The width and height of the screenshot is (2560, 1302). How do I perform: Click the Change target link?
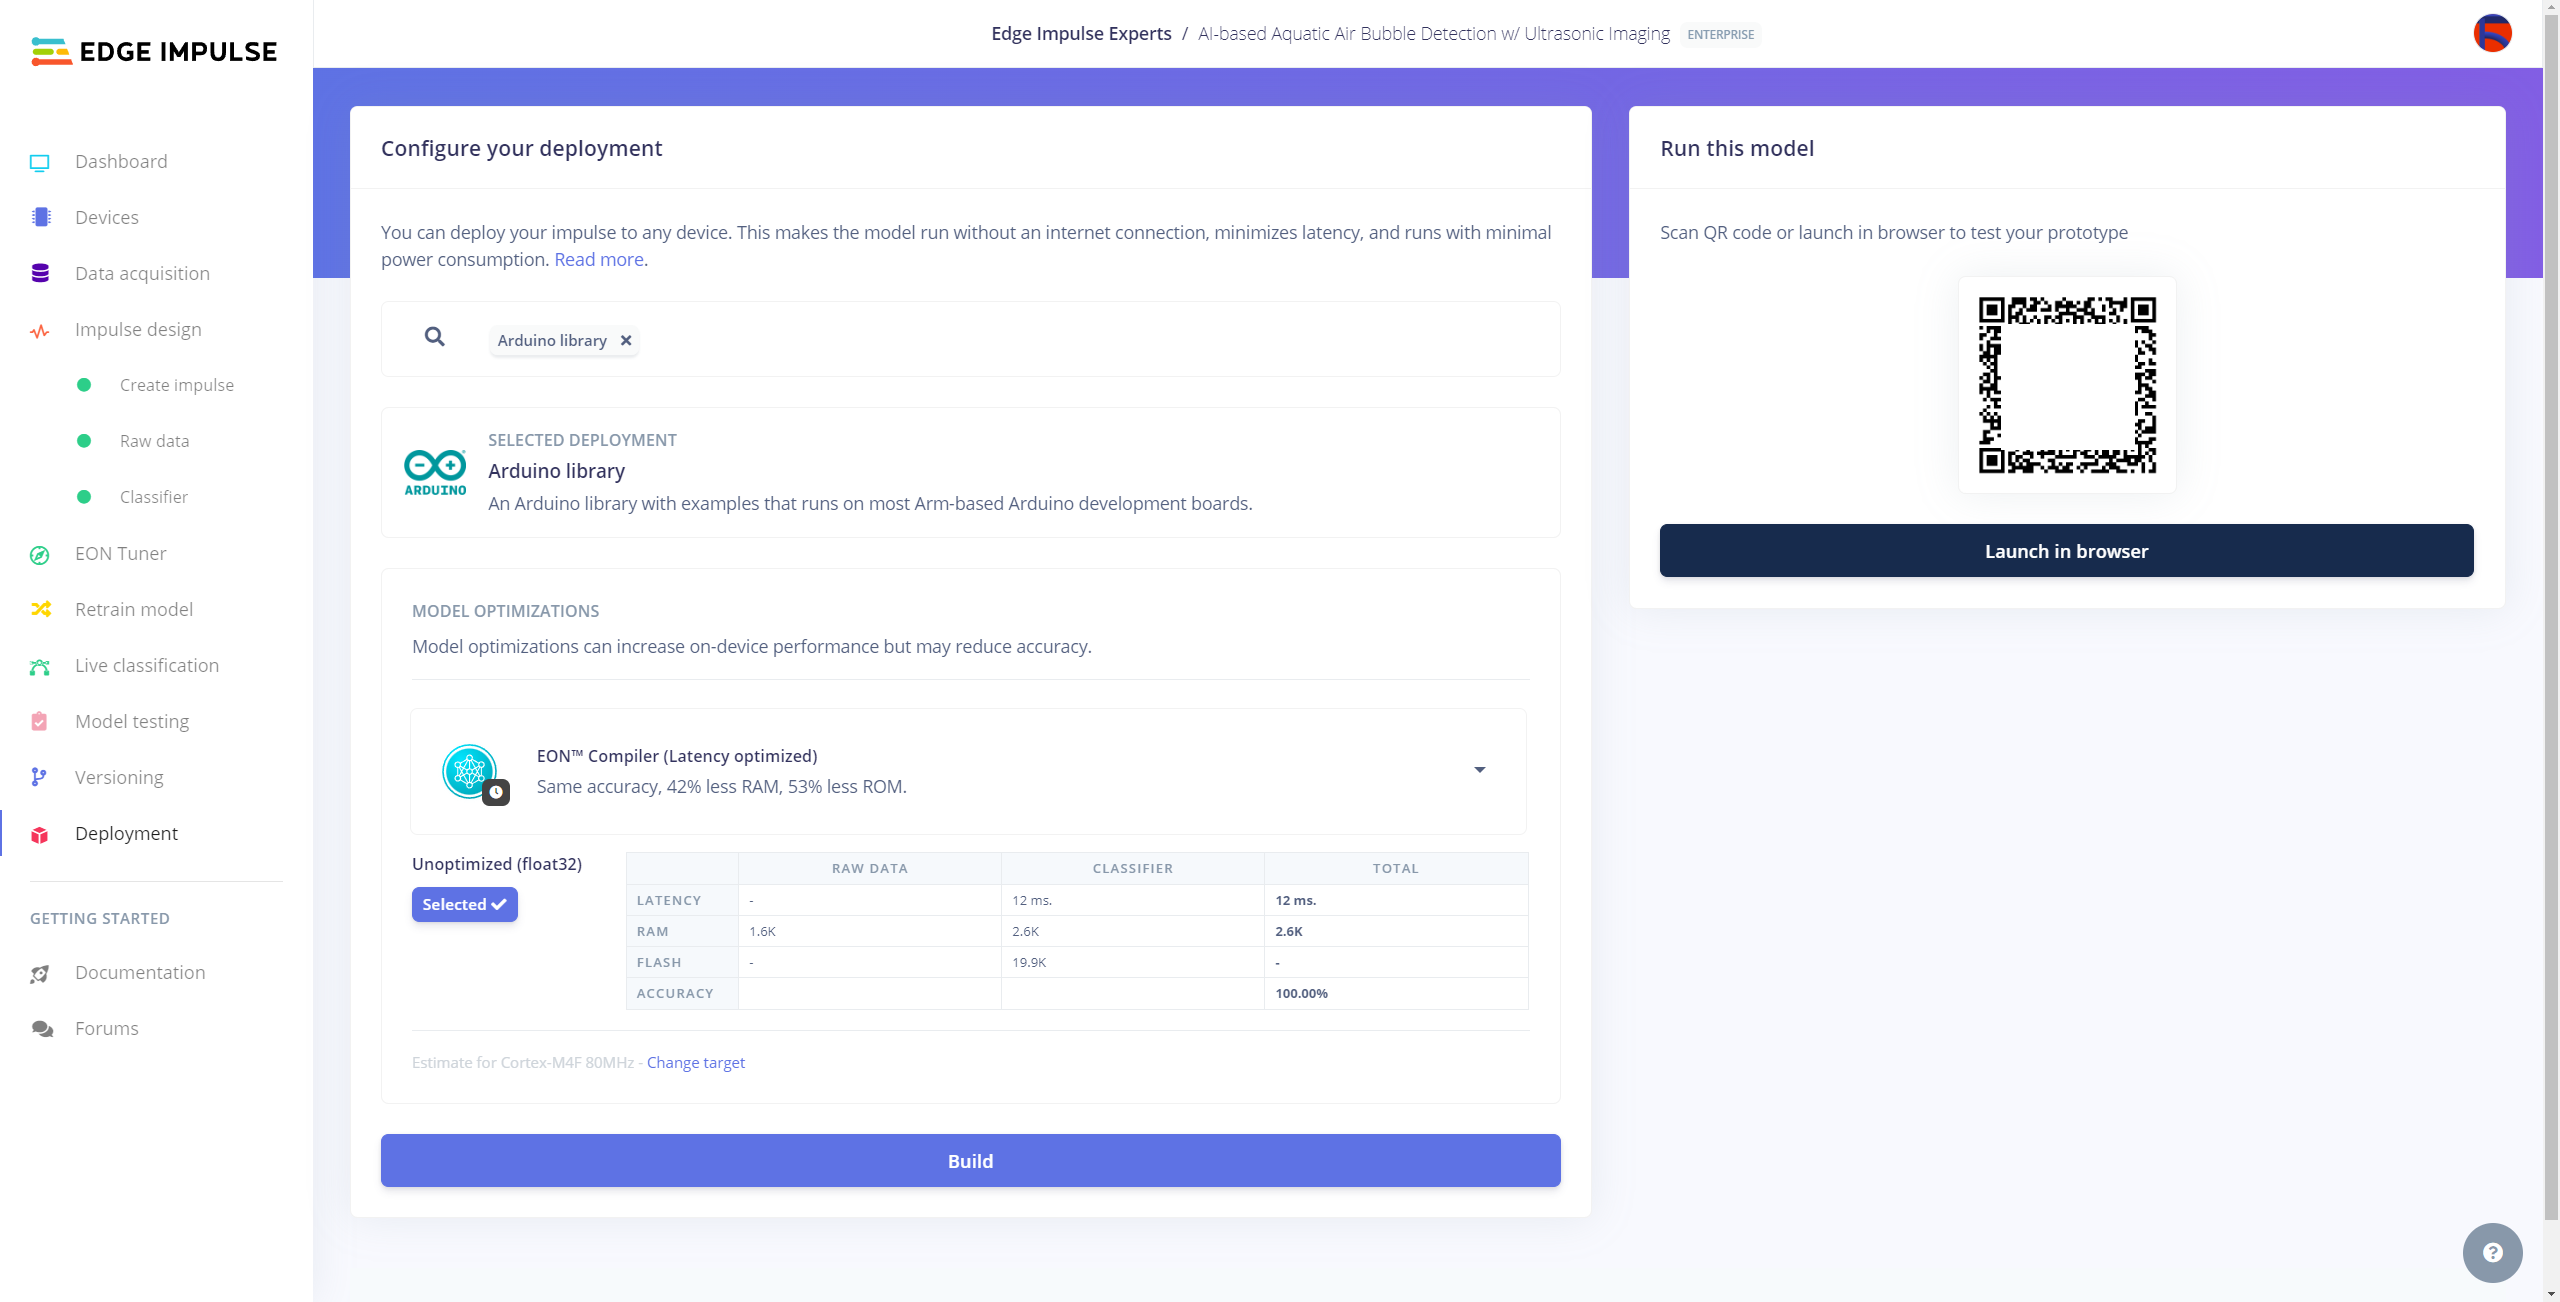click(x=695, y=1062)
